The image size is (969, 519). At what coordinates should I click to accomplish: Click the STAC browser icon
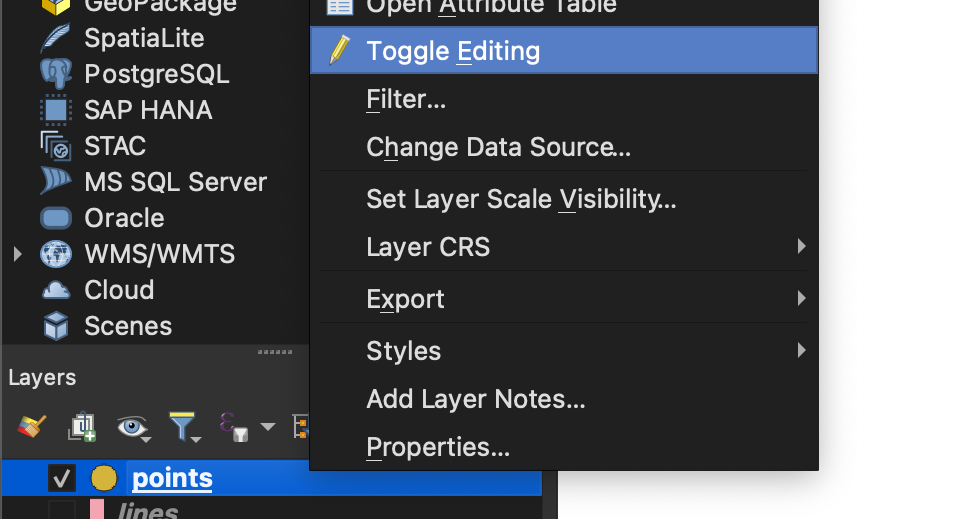56,146
